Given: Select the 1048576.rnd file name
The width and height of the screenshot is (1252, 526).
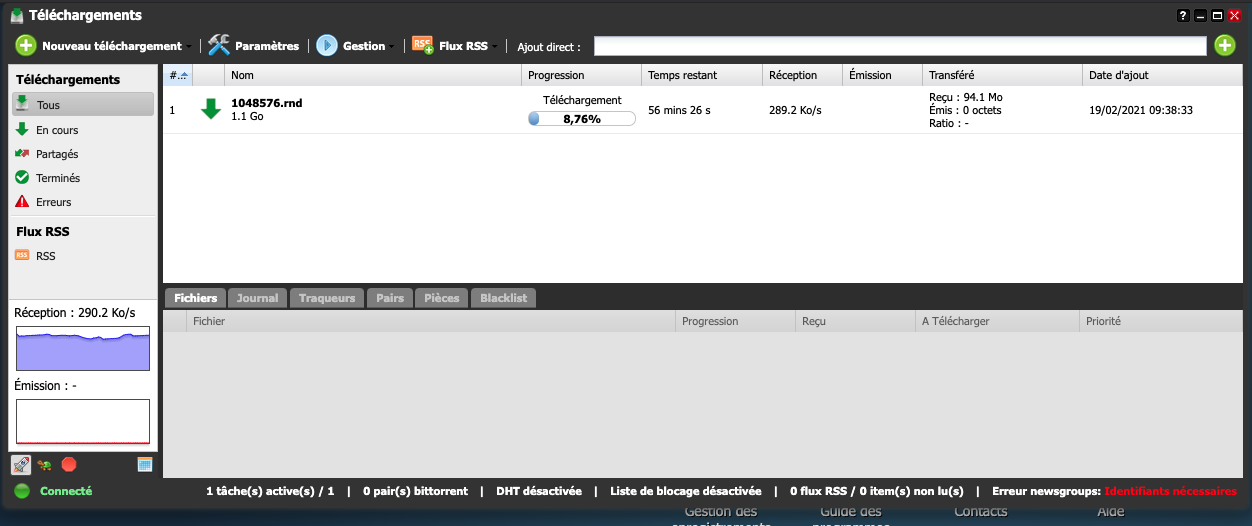Looking at the screenshot, I should tap(266, 102).
